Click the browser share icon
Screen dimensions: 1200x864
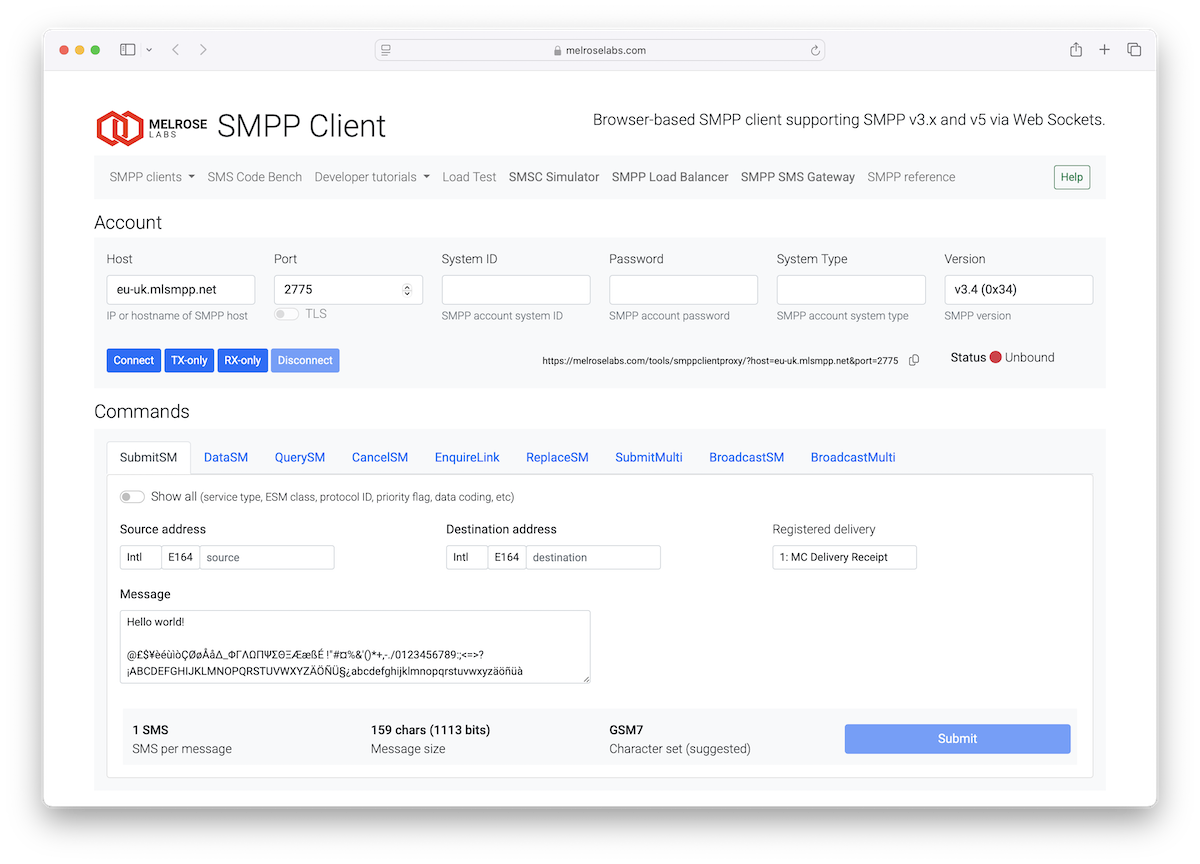coord(1075,48)
